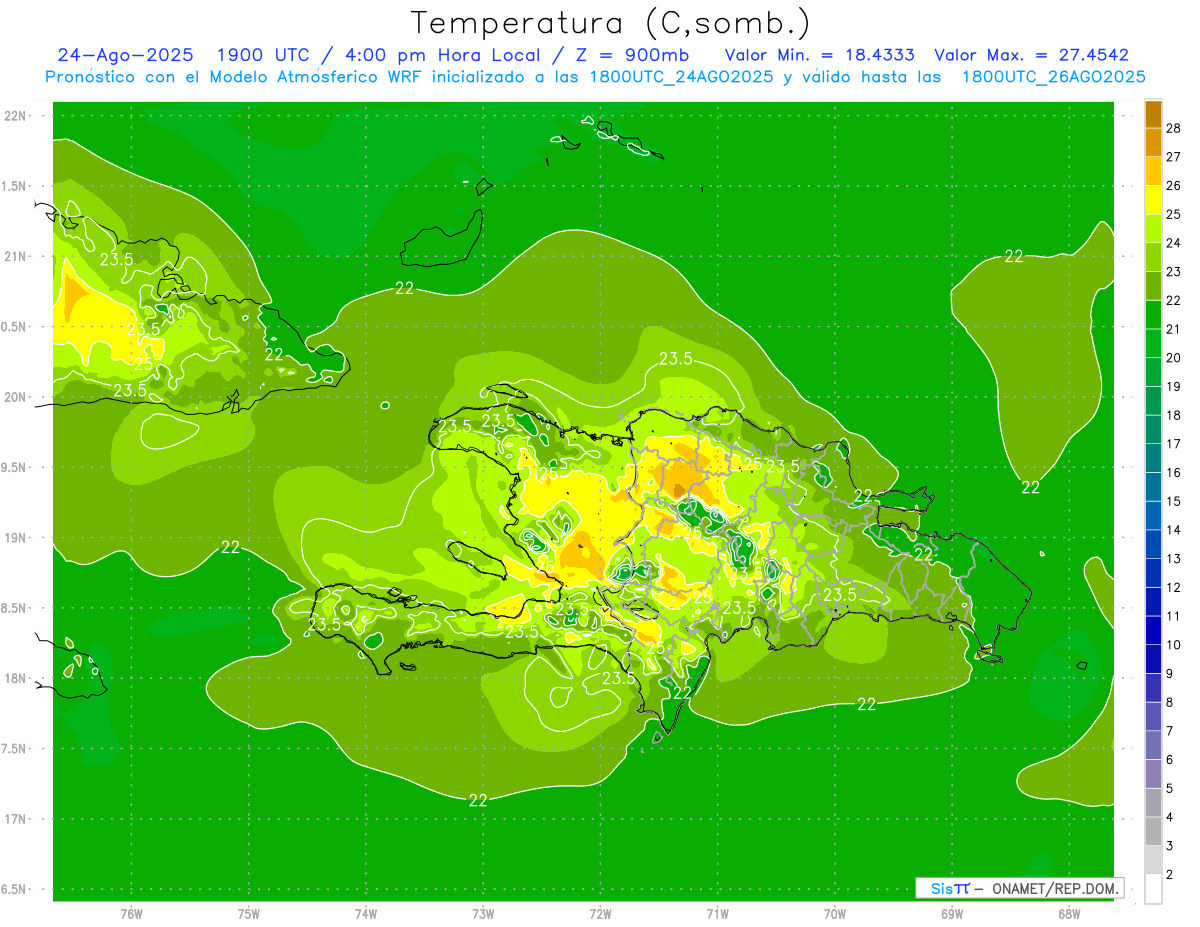Click the '15' legend scale number

click(x=1174, y=501)
